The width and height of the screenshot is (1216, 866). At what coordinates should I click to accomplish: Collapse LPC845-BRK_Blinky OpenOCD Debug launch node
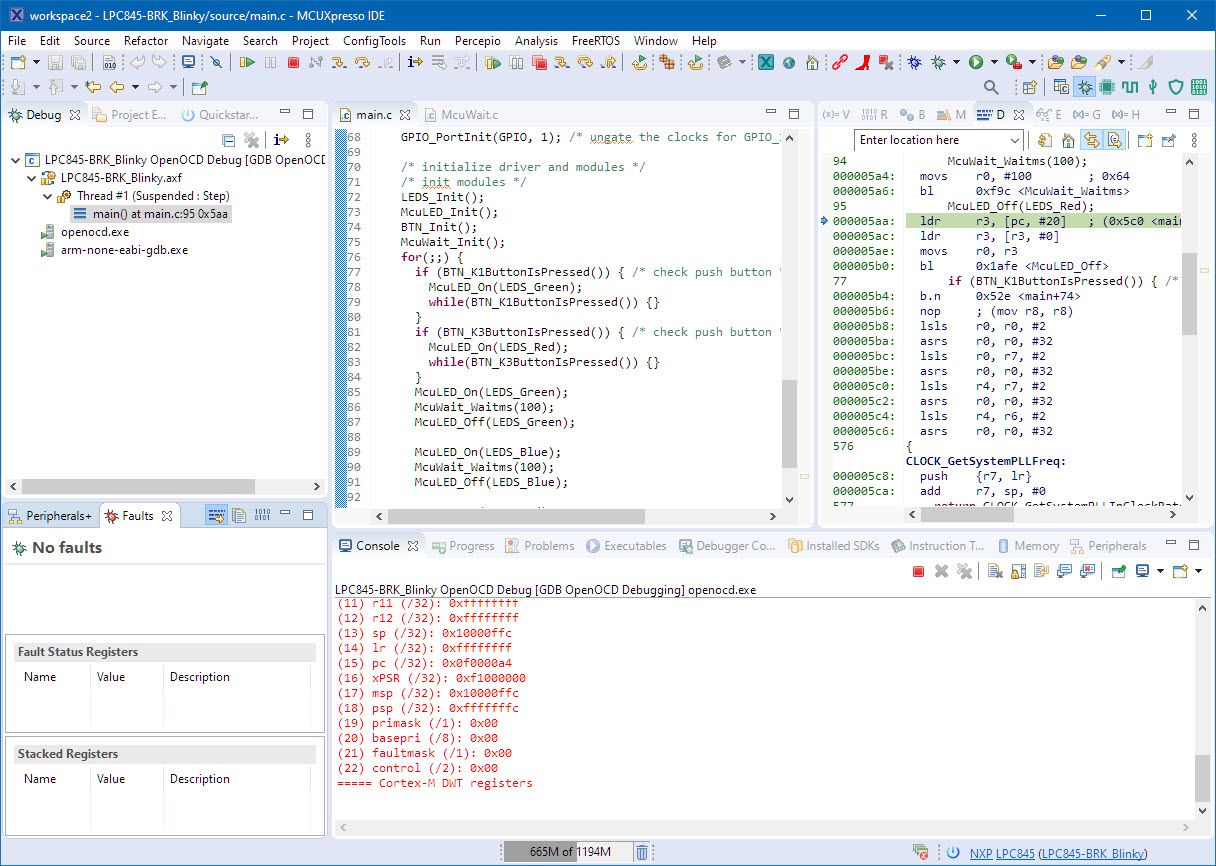point(16,160)
